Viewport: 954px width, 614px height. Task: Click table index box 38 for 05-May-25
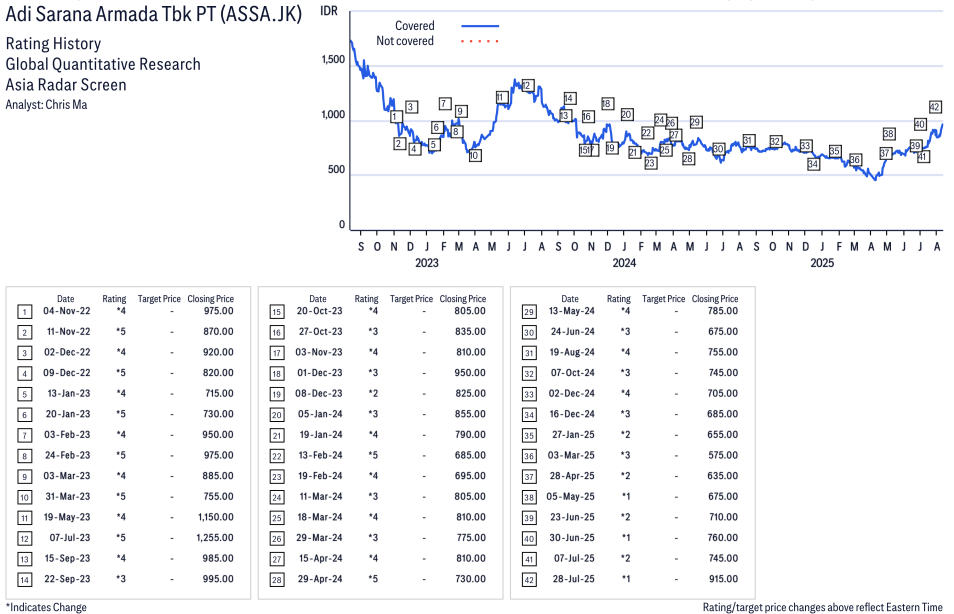(529, 498)
